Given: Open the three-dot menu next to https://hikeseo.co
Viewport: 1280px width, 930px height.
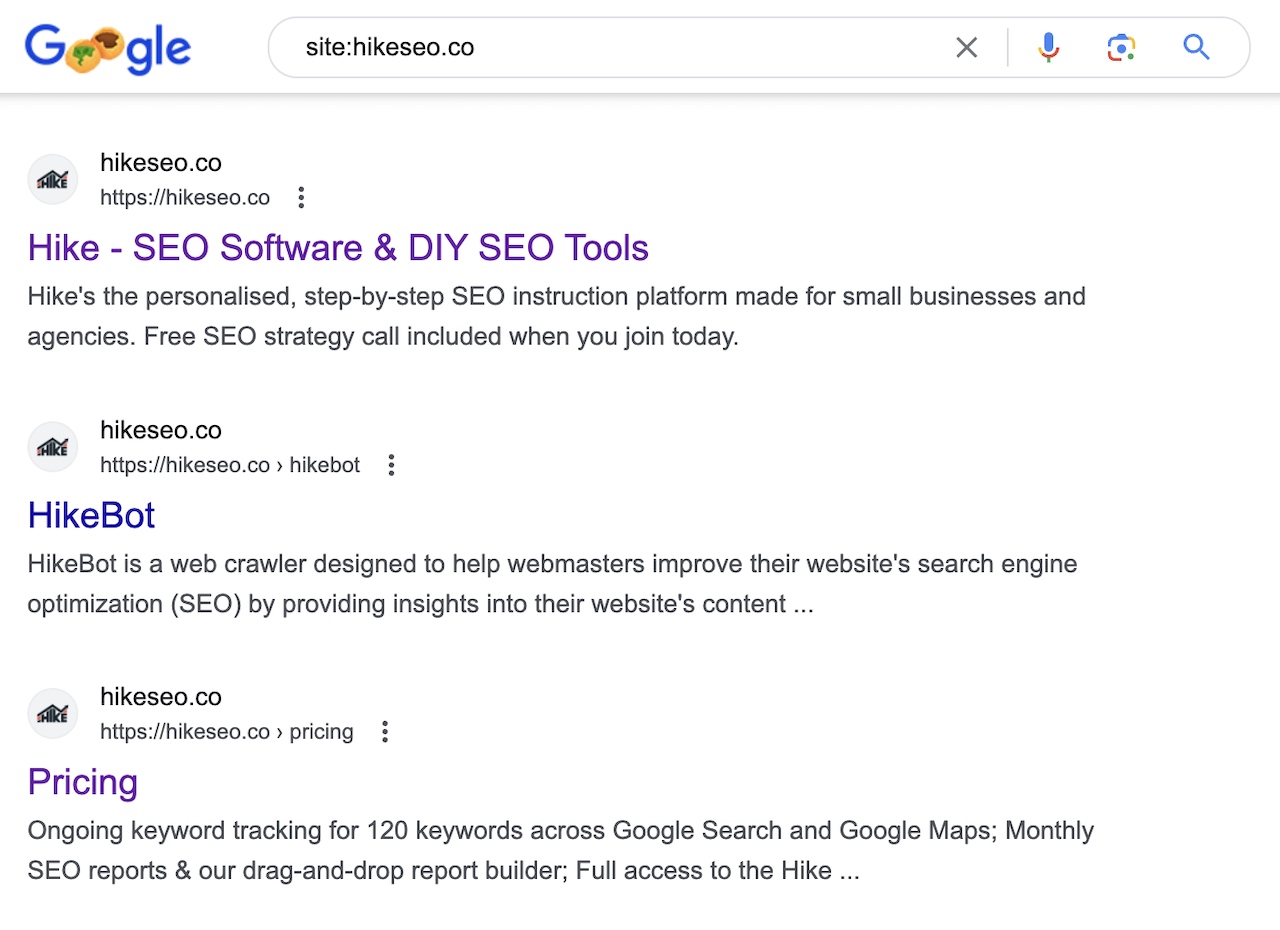Looking at the screenshot, I should click(301, 198).
